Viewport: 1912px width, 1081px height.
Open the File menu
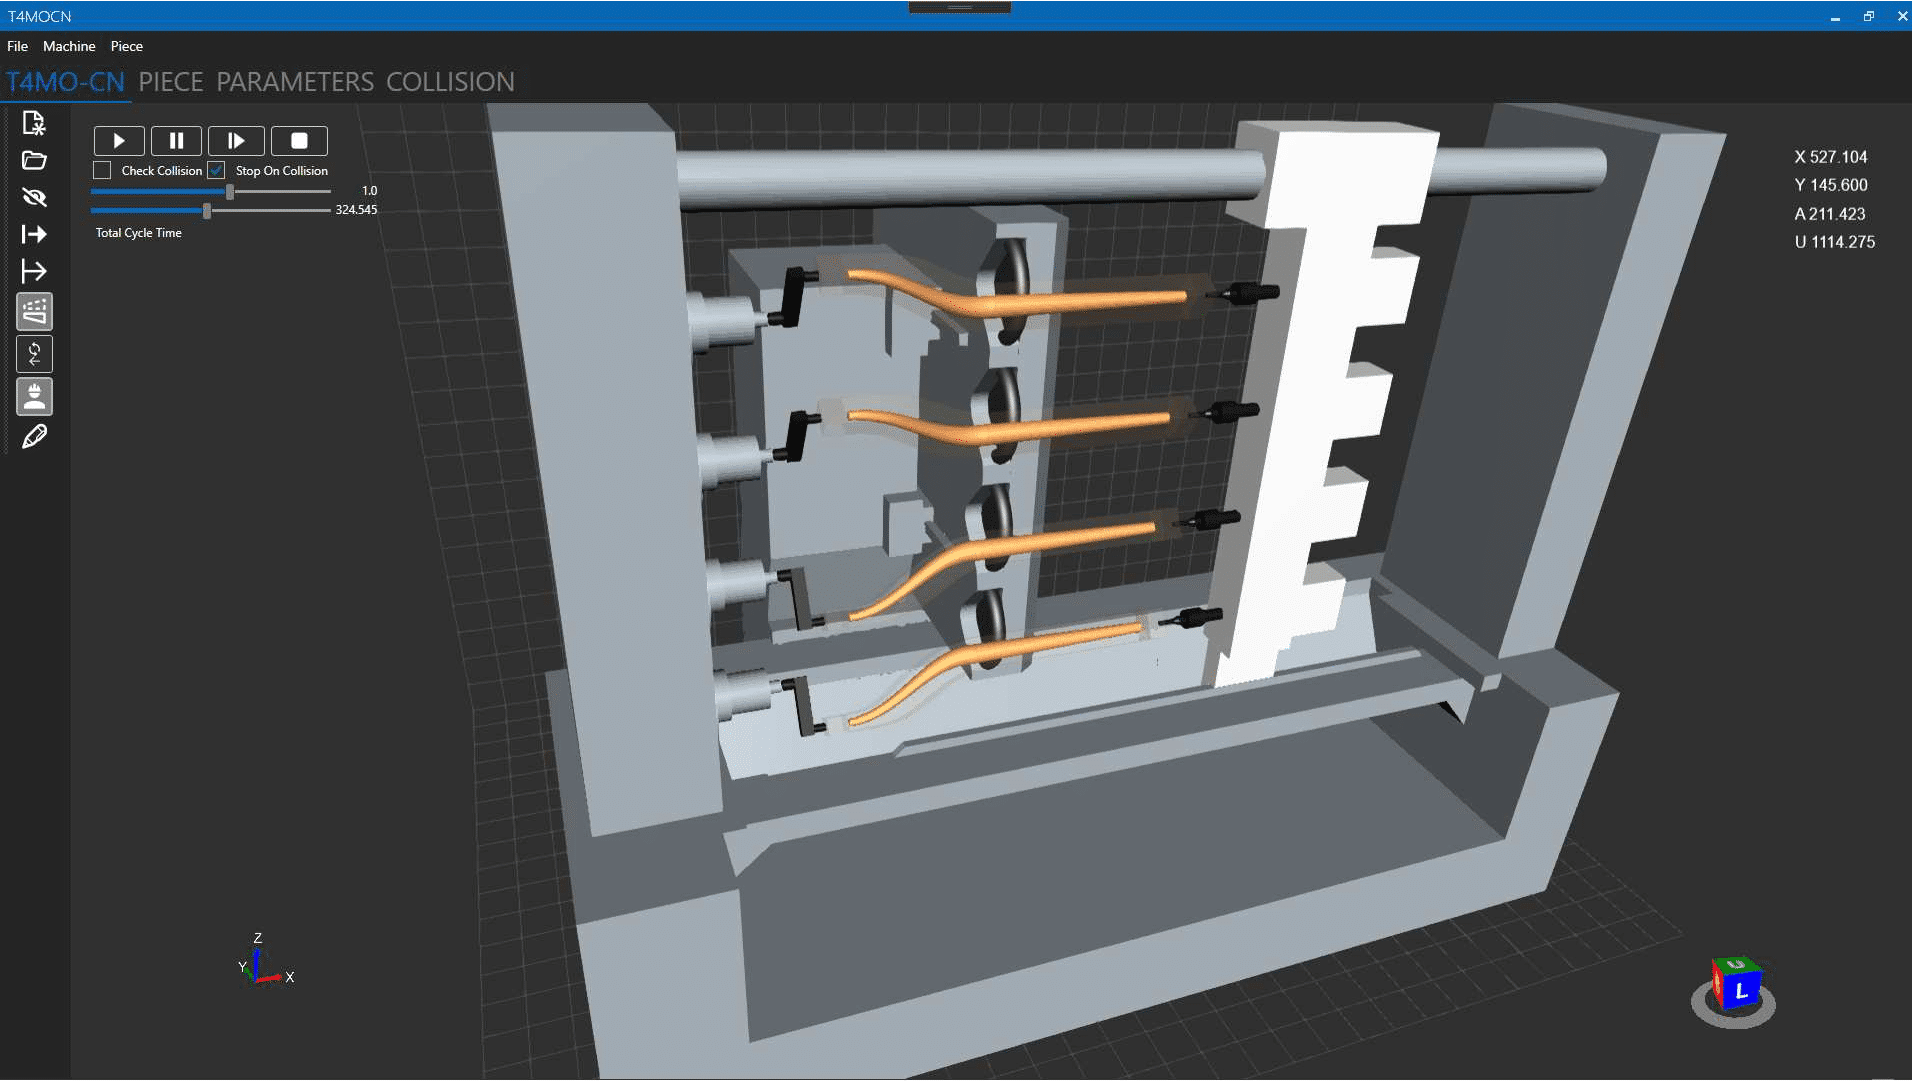[x=17, y=46]
